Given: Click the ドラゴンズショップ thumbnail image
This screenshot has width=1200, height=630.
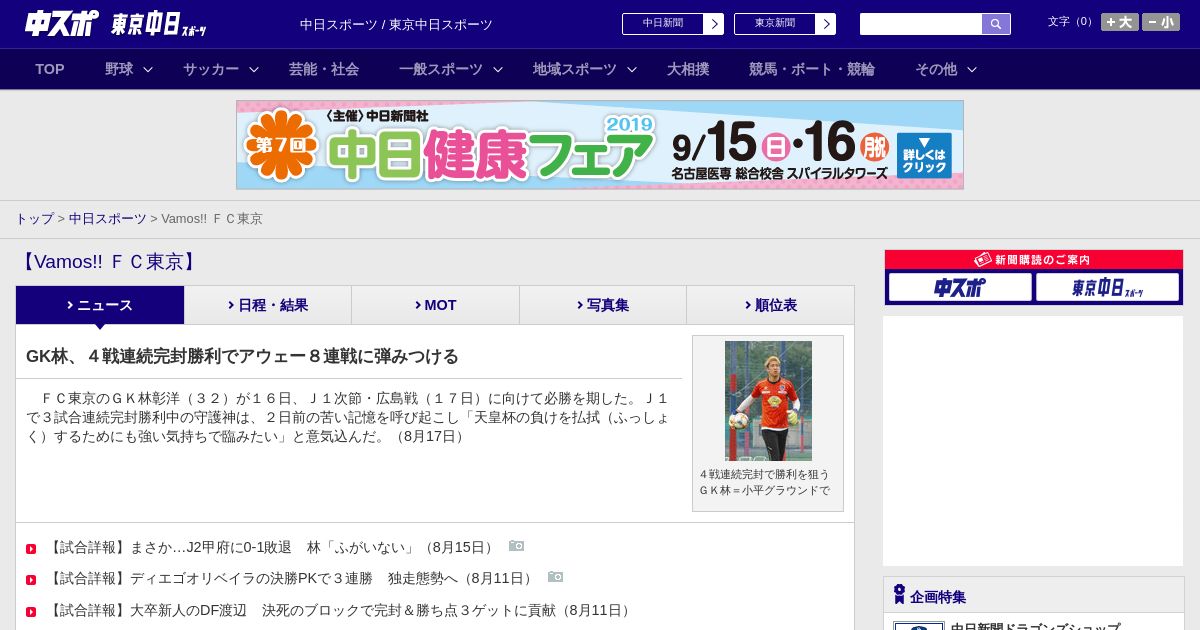Looking at the screenshot, I should click(x=919, y=626).
